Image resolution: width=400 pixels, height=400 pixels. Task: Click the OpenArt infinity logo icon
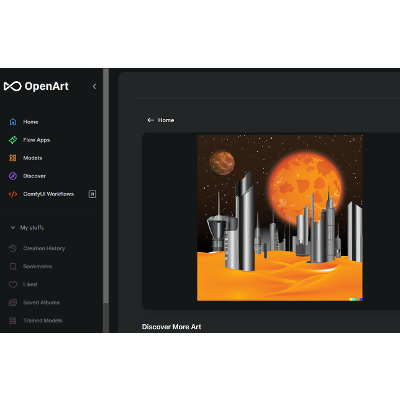[13, 86]
